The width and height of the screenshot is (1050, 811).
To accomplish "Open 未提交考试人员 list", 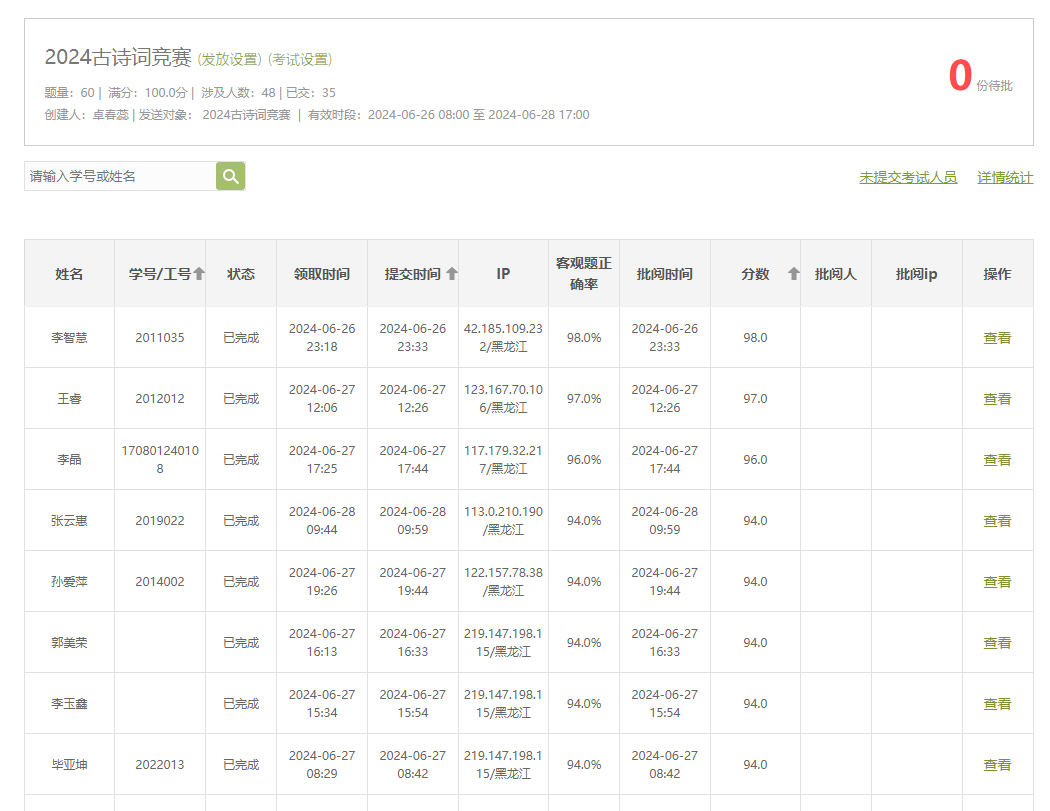I will (907, 177).
